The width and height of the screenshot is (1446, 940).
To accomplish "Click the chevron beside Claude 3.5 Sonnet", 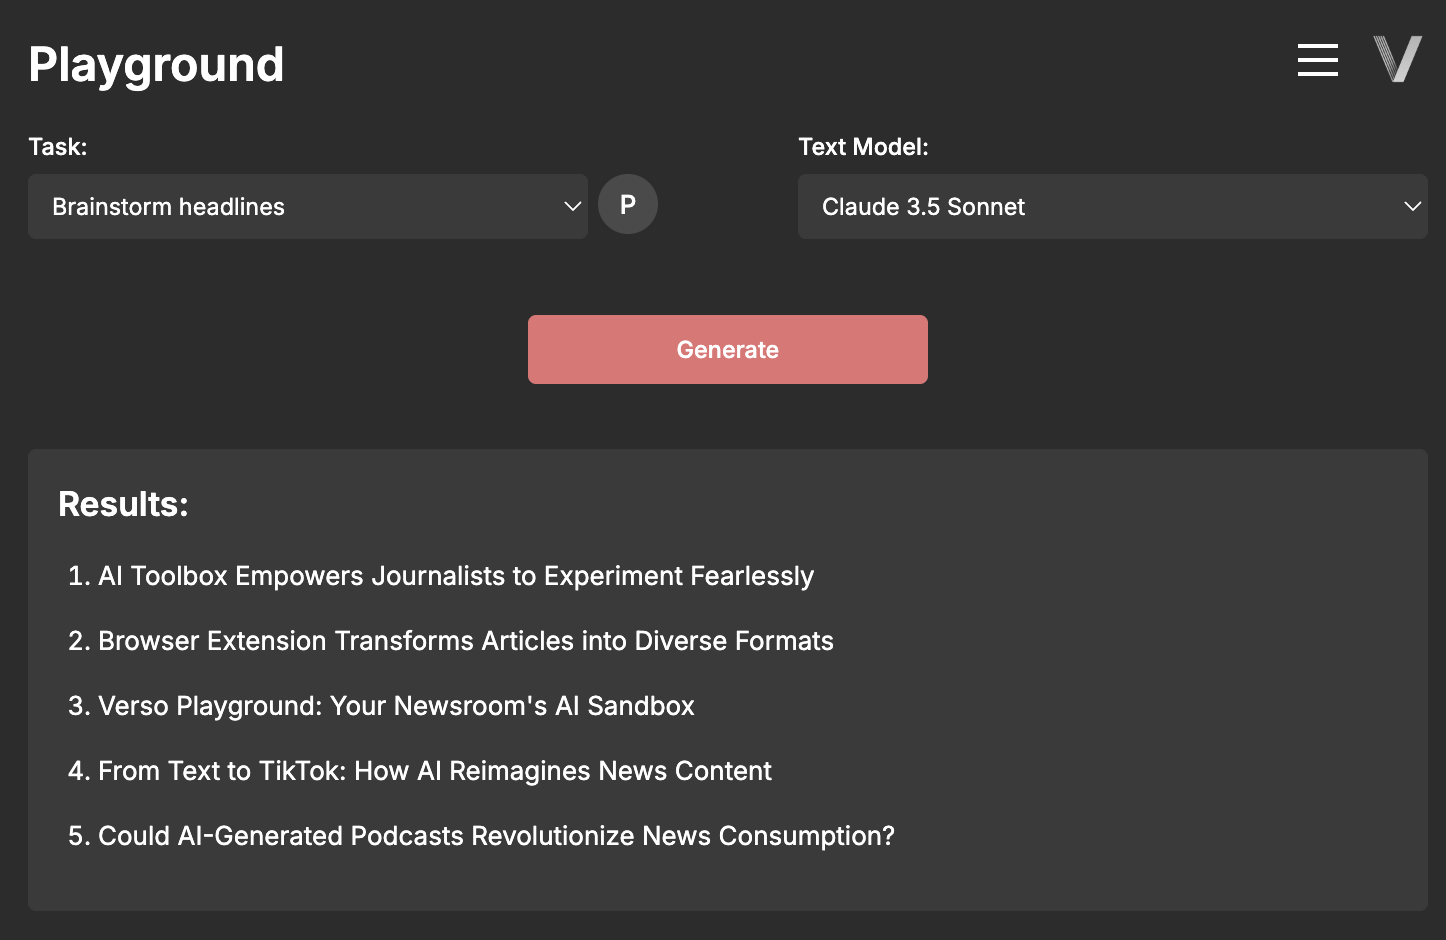I will (x=1412, y=207).
